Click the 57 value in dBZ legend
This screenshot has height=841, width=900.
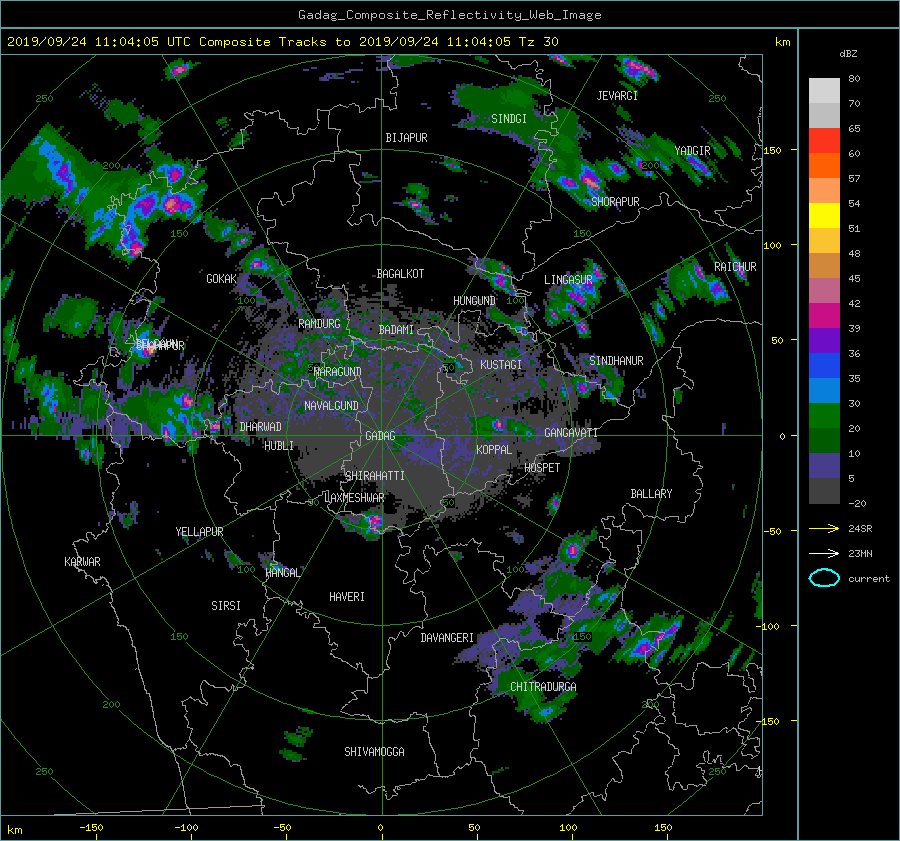point(854,179)
